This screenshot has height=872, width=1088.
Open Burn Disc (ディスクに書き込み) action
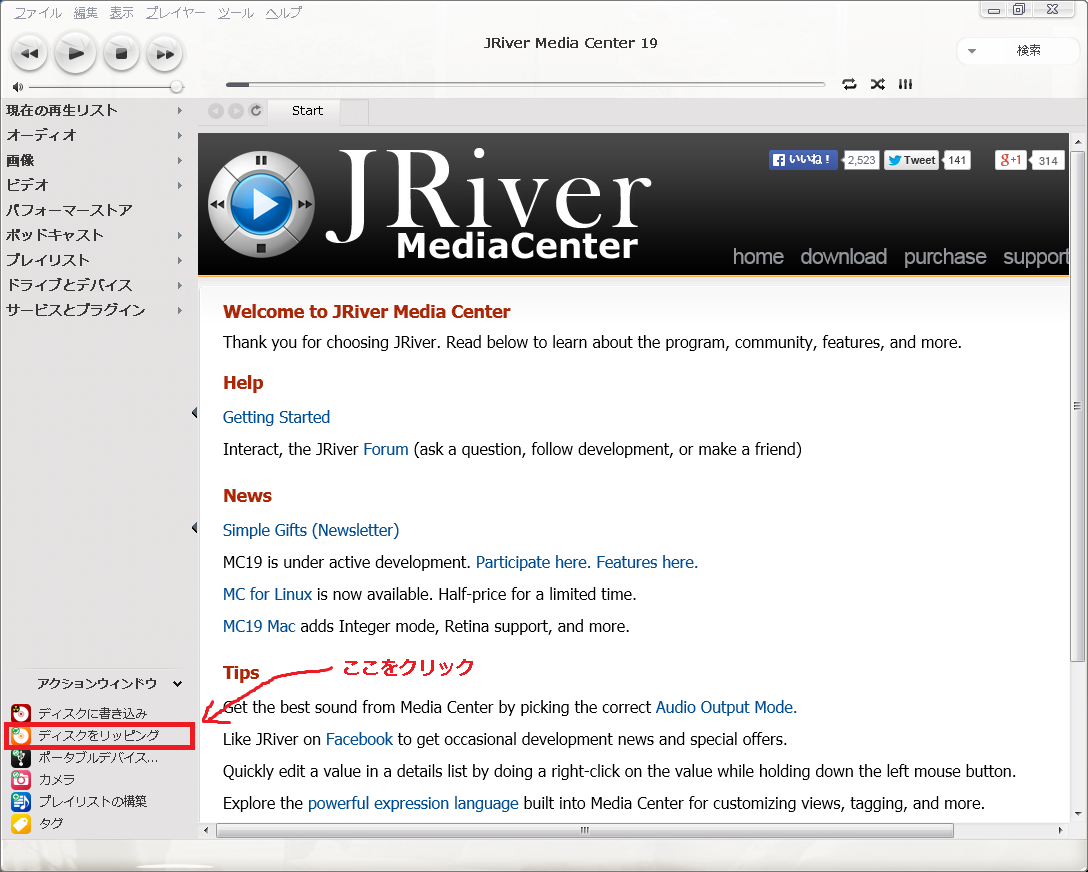coord(92,713)
